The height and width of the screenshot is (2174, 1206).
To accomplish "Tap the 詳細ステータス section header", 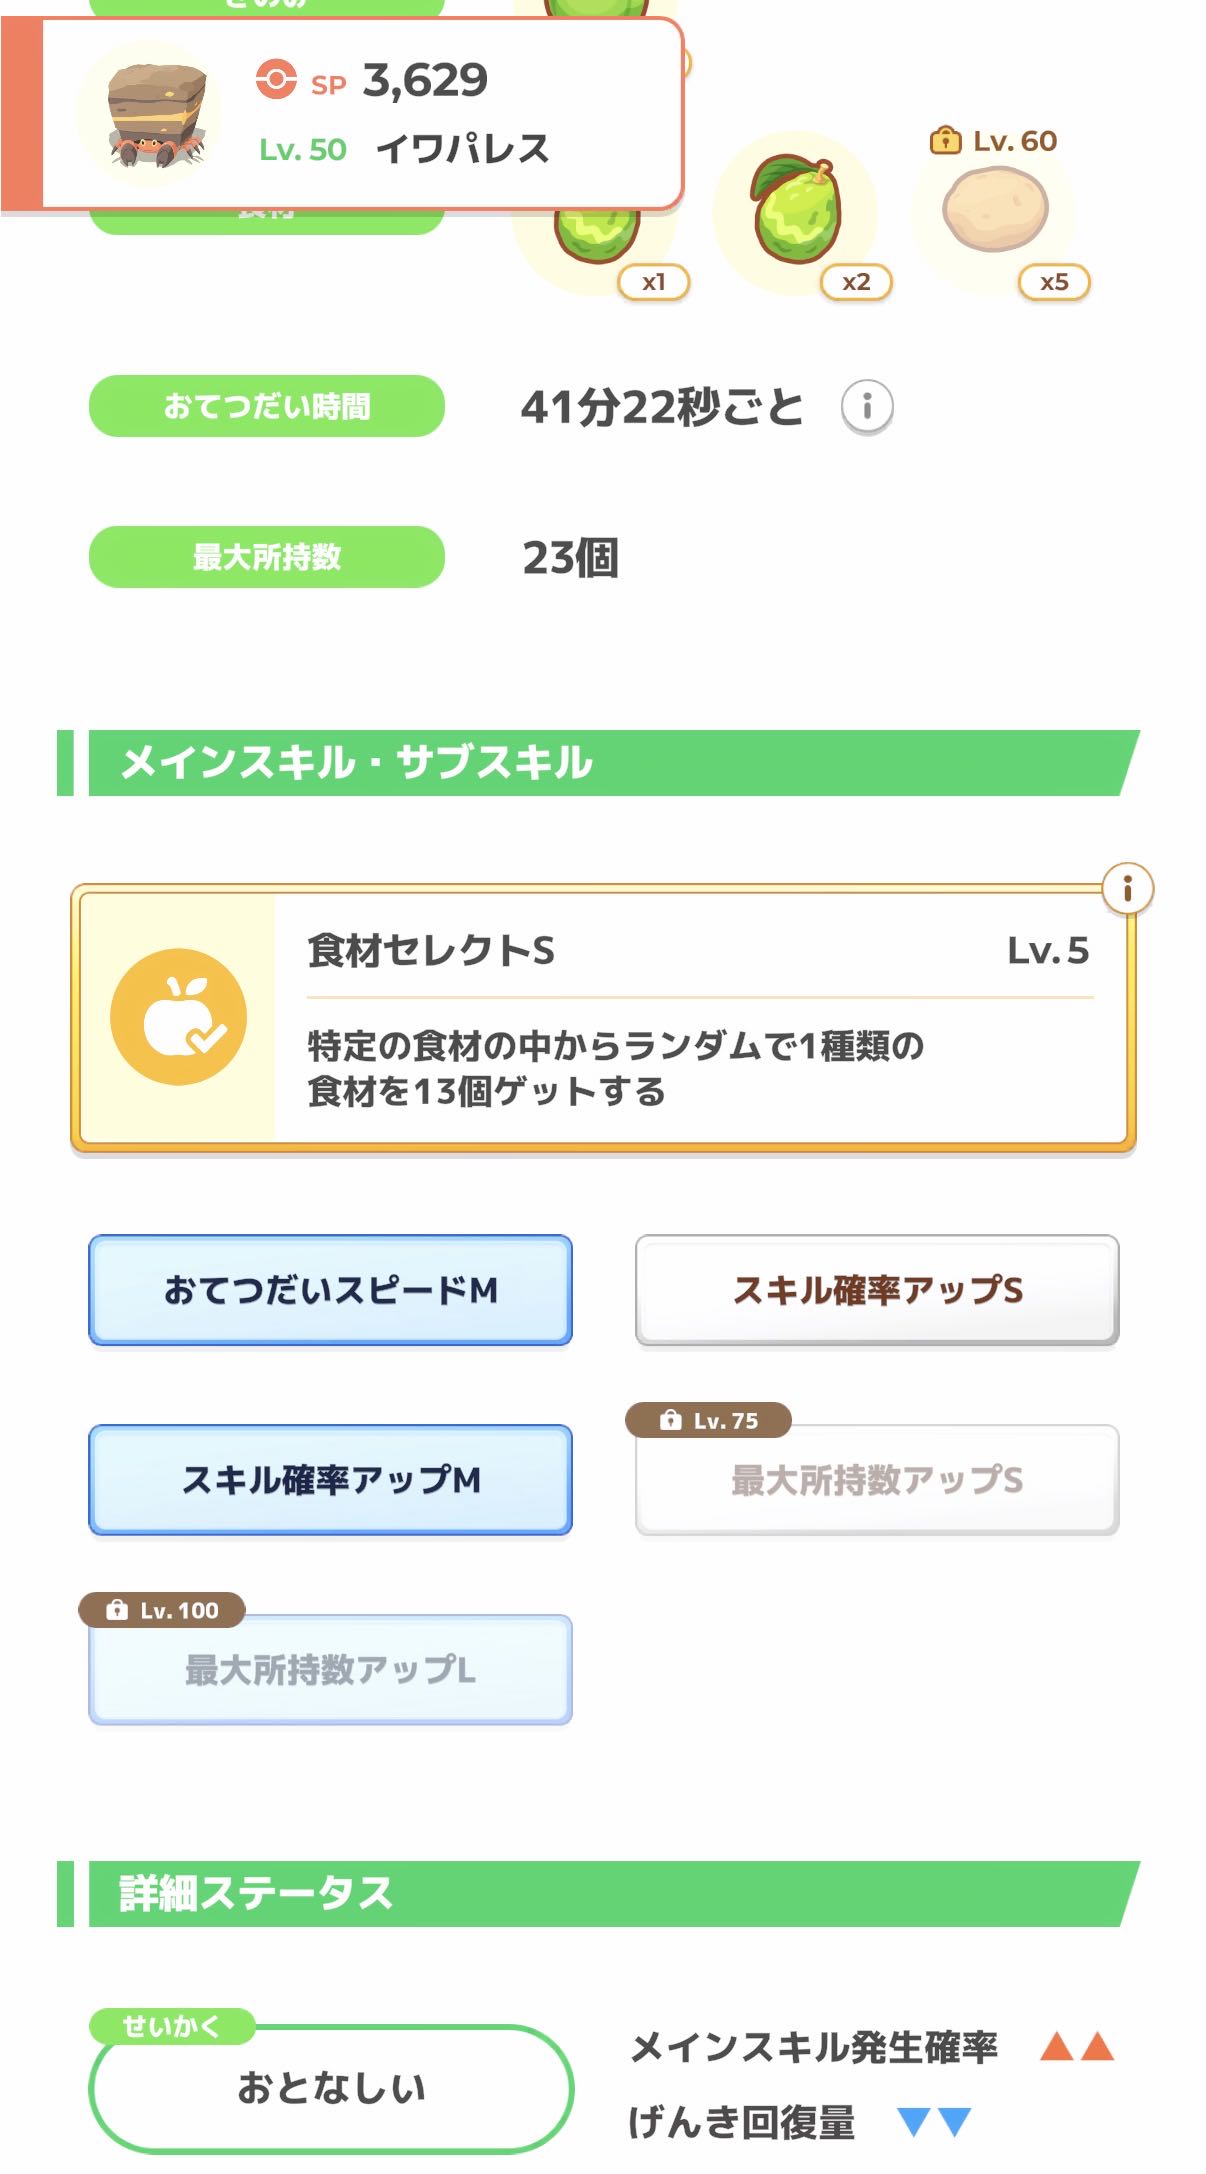I will tap(600, 1893).
